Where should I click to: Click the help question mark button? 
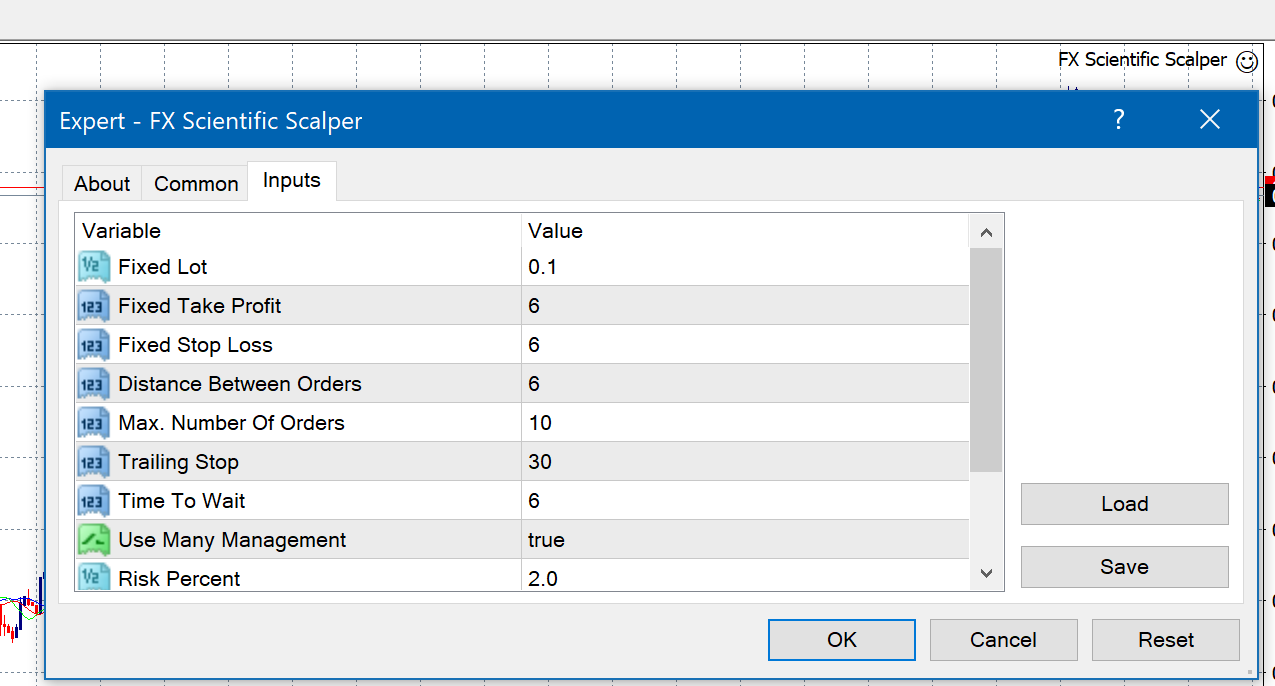click(x=1119, y=120)
